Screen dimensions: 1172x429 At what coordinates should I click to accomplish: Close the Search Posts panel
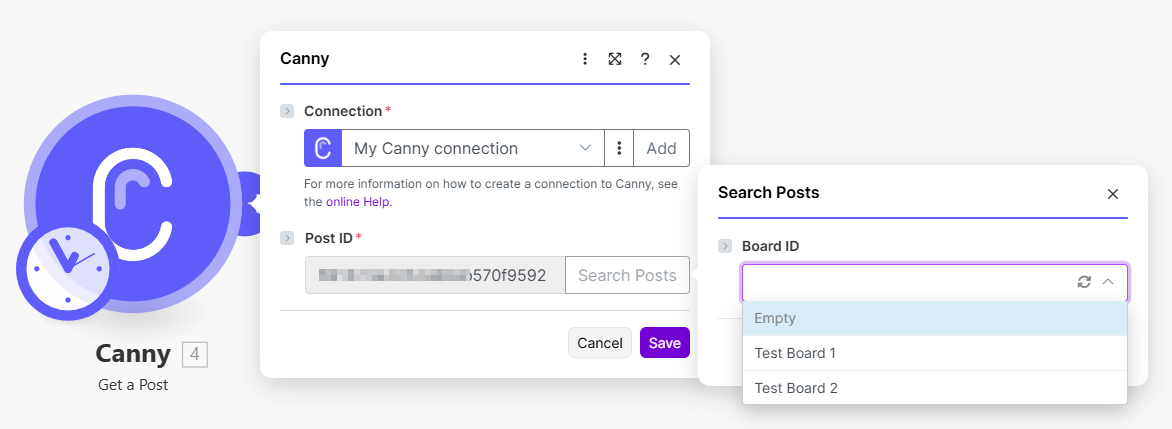[1112, 194]
